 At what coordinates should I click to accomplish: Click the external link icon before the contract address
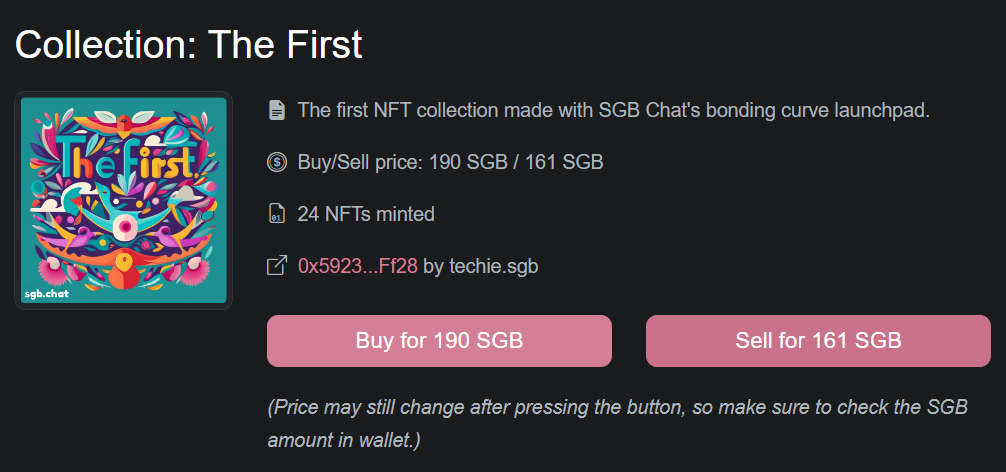pos(277,266)
